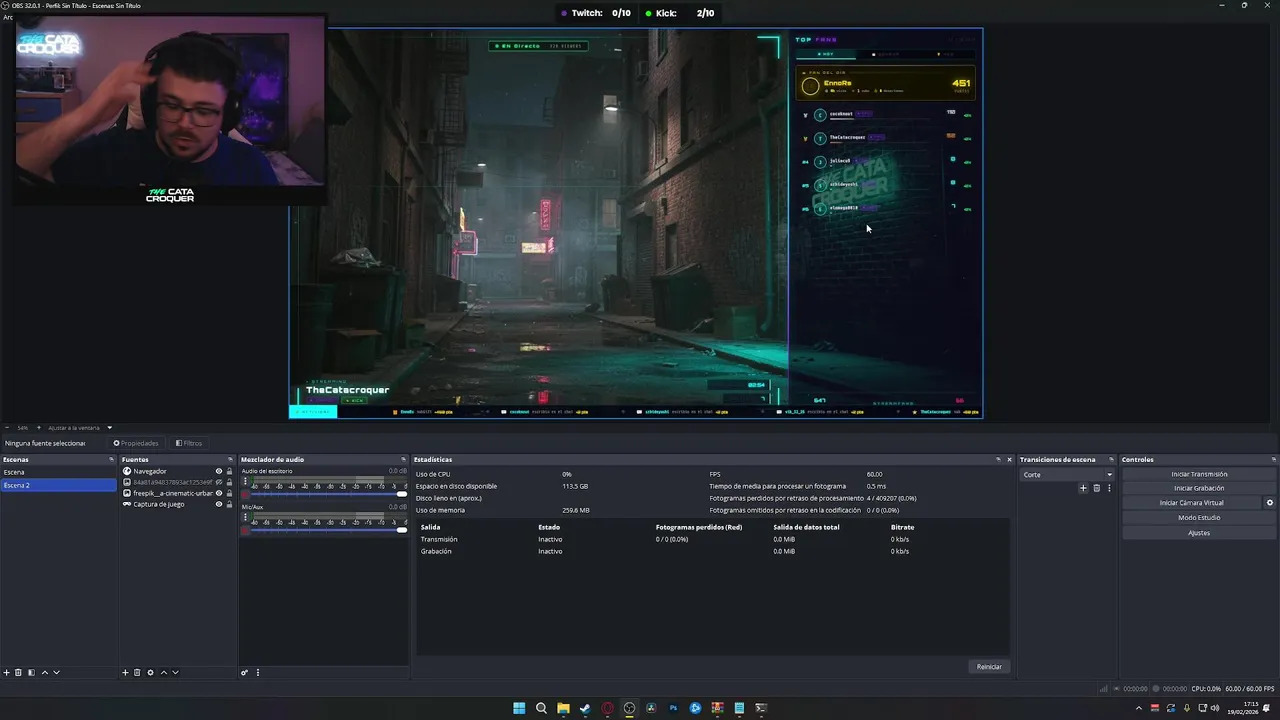
Task: Mute Audio del escritorio channel
Action: click(x=245, y=494)
